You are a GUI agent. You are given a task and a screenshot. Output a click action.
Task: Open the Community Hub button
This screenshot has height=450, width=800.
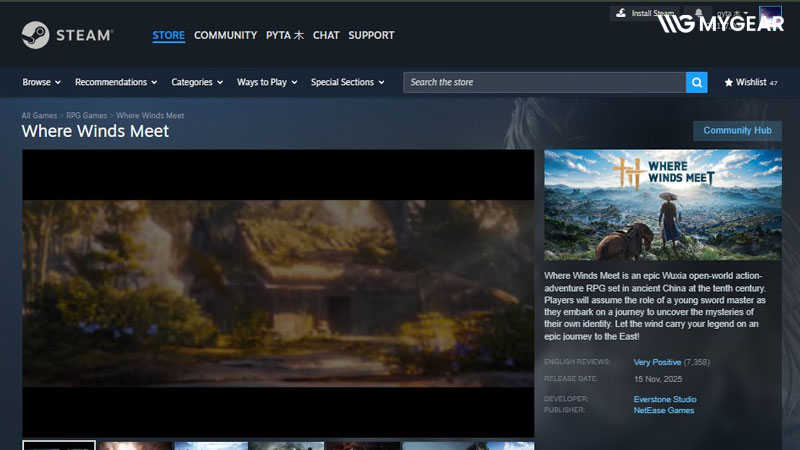737,131
